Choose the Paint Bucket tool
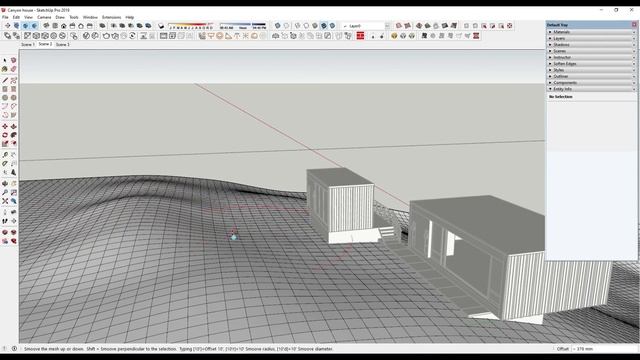The image size is (640, 360). click(5, 69)
